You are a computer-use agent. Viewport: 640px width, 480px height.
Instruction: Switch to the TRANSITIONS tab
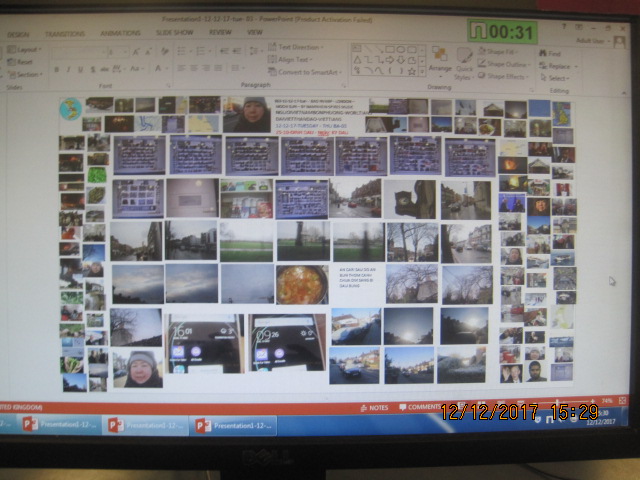pos(65,34)
